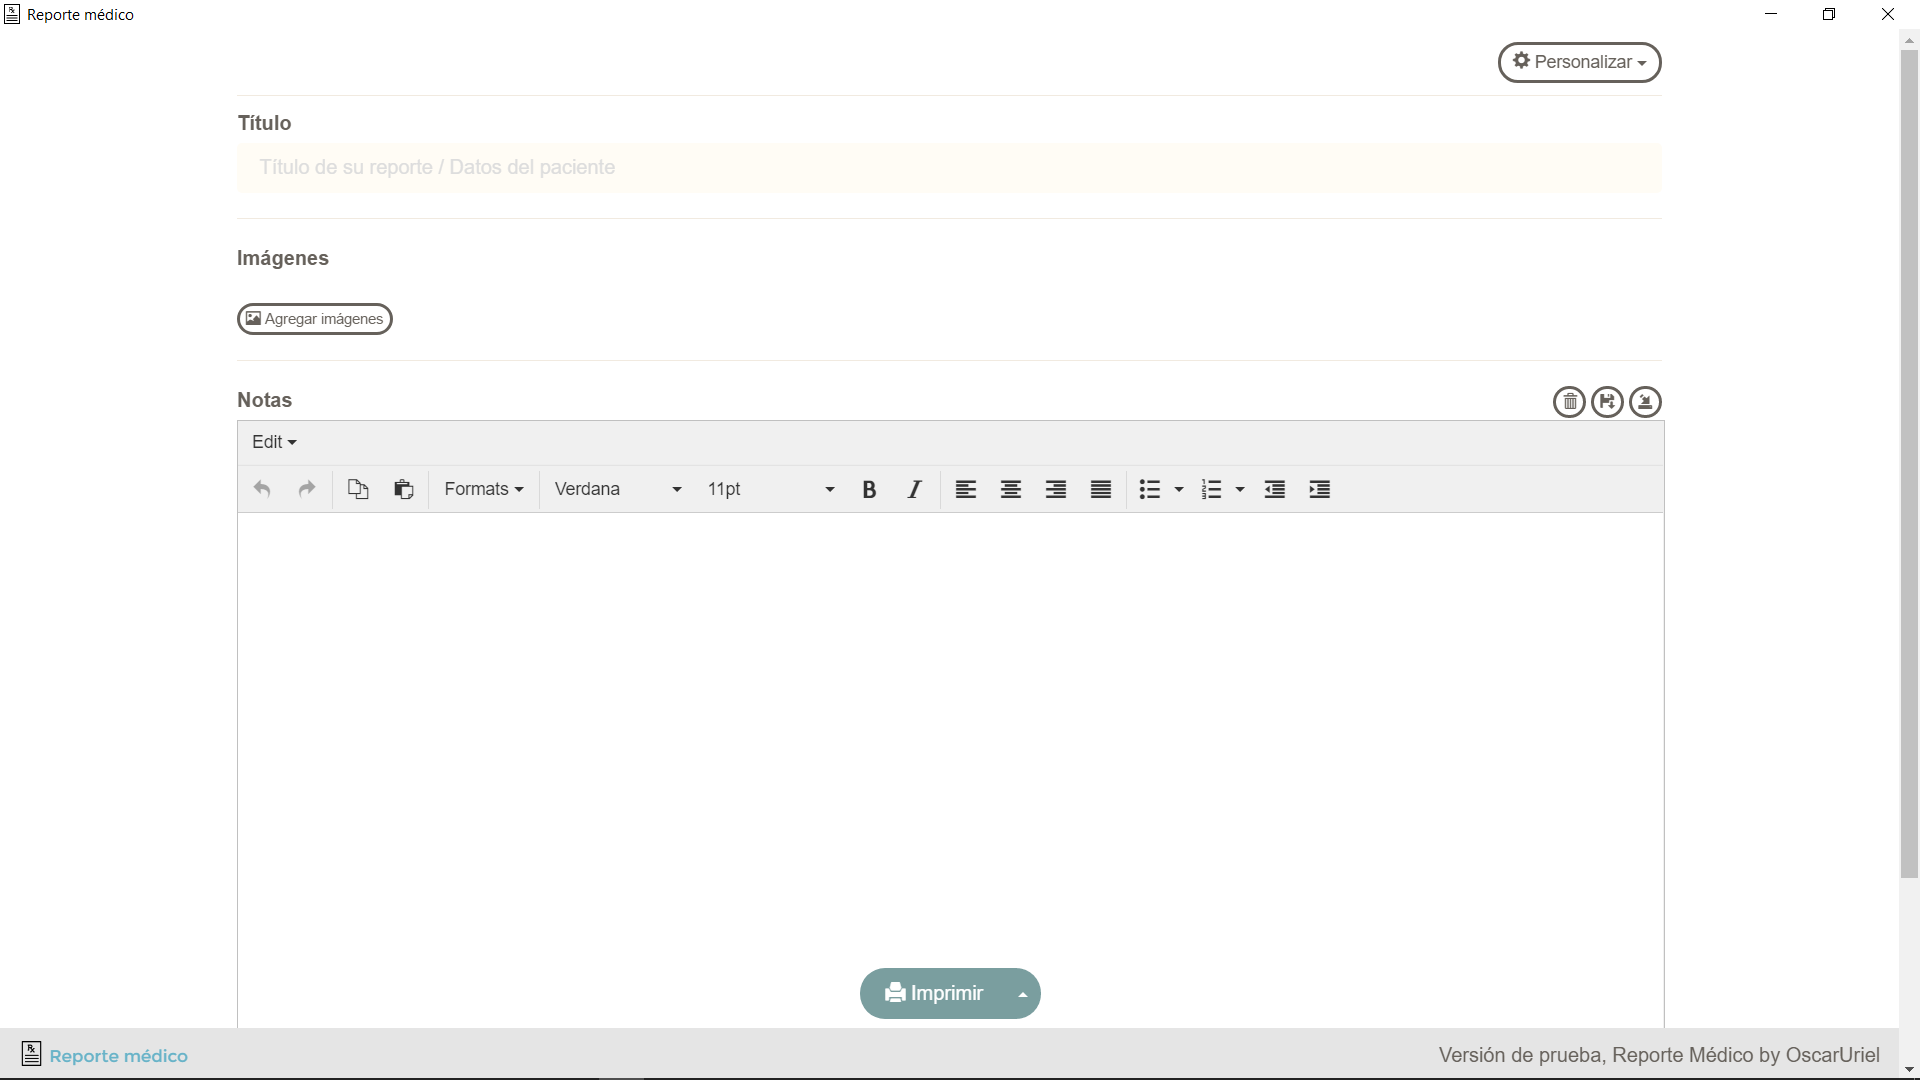
Task: Open the Formats menu
Action: point(484,489)
